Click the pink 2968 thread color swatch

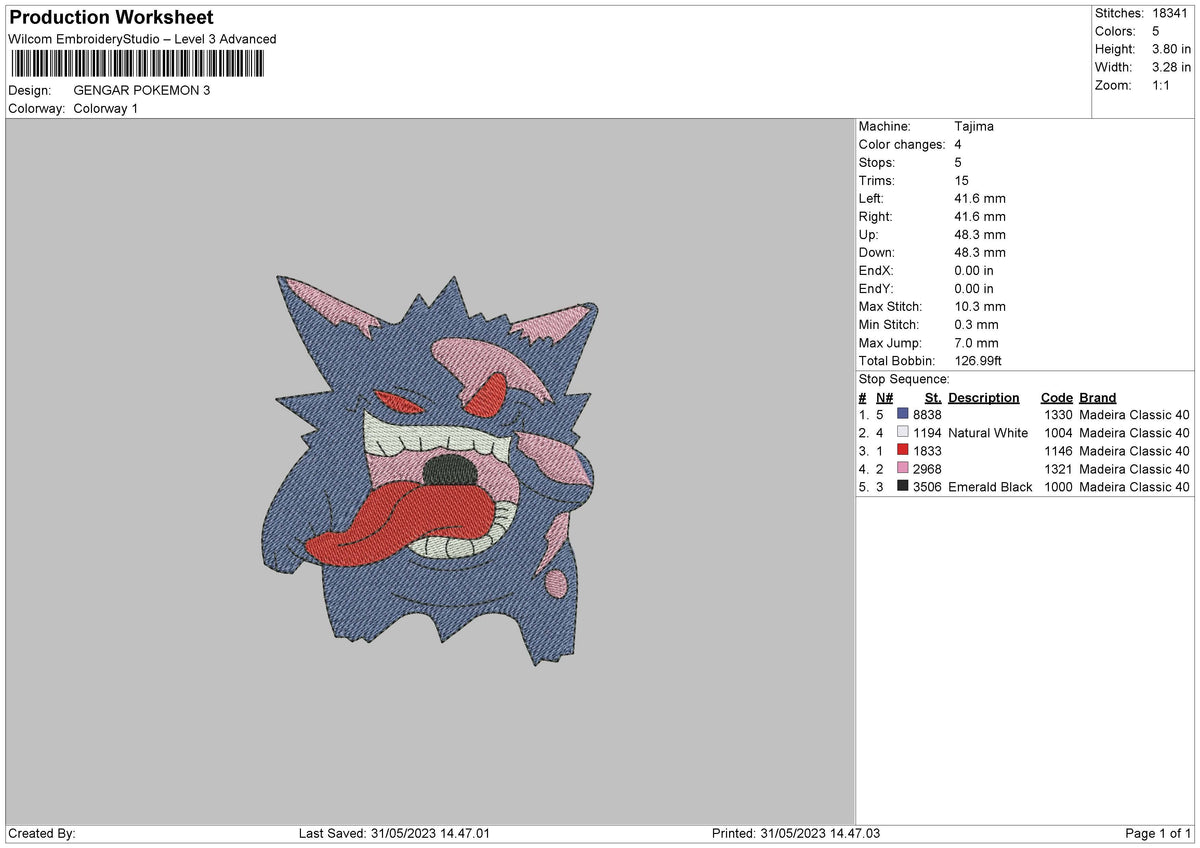[x=903, y=468]
